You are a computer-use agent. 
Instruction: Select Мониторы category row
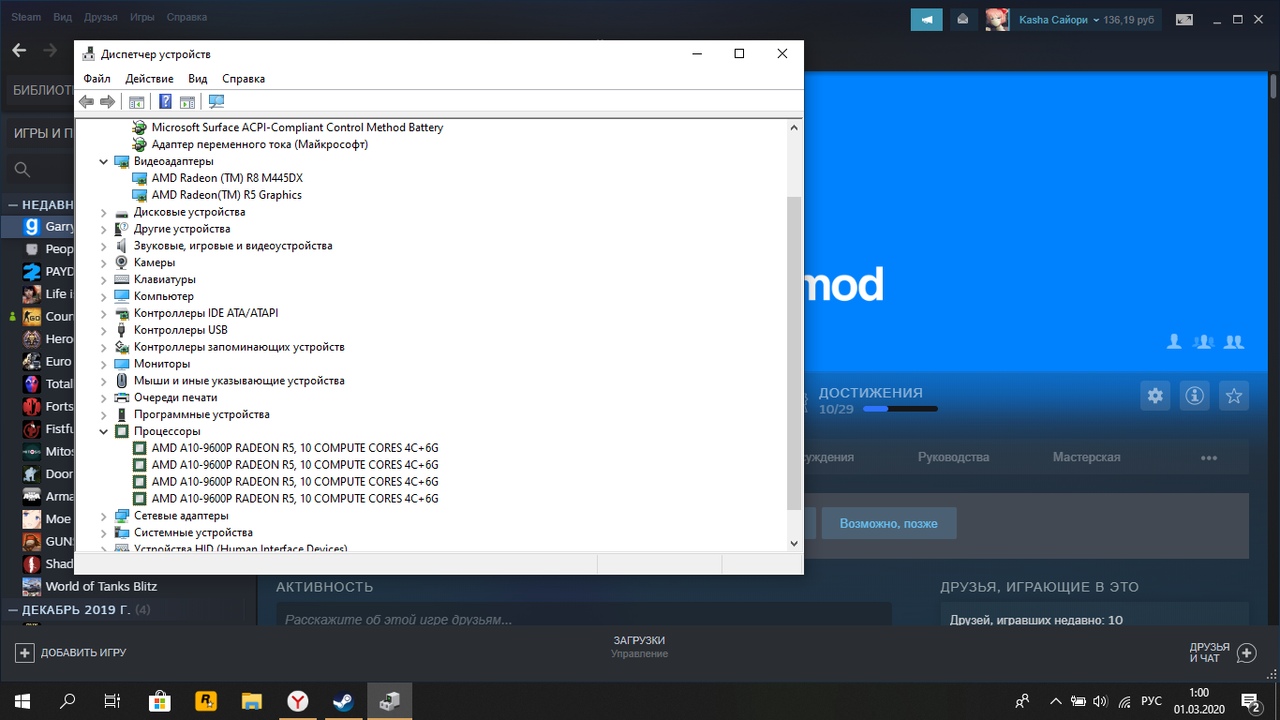coord(161,364)
